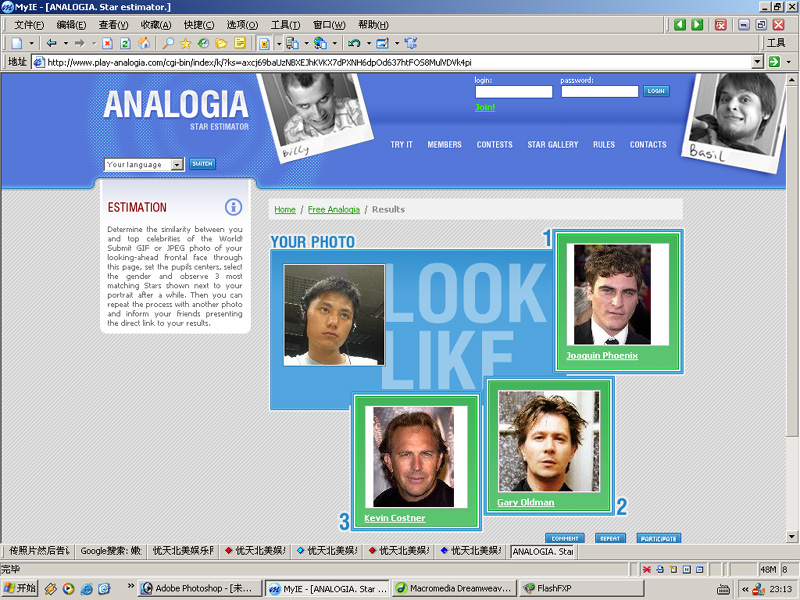Open the 编辑(E) menu

click(71, 24)
